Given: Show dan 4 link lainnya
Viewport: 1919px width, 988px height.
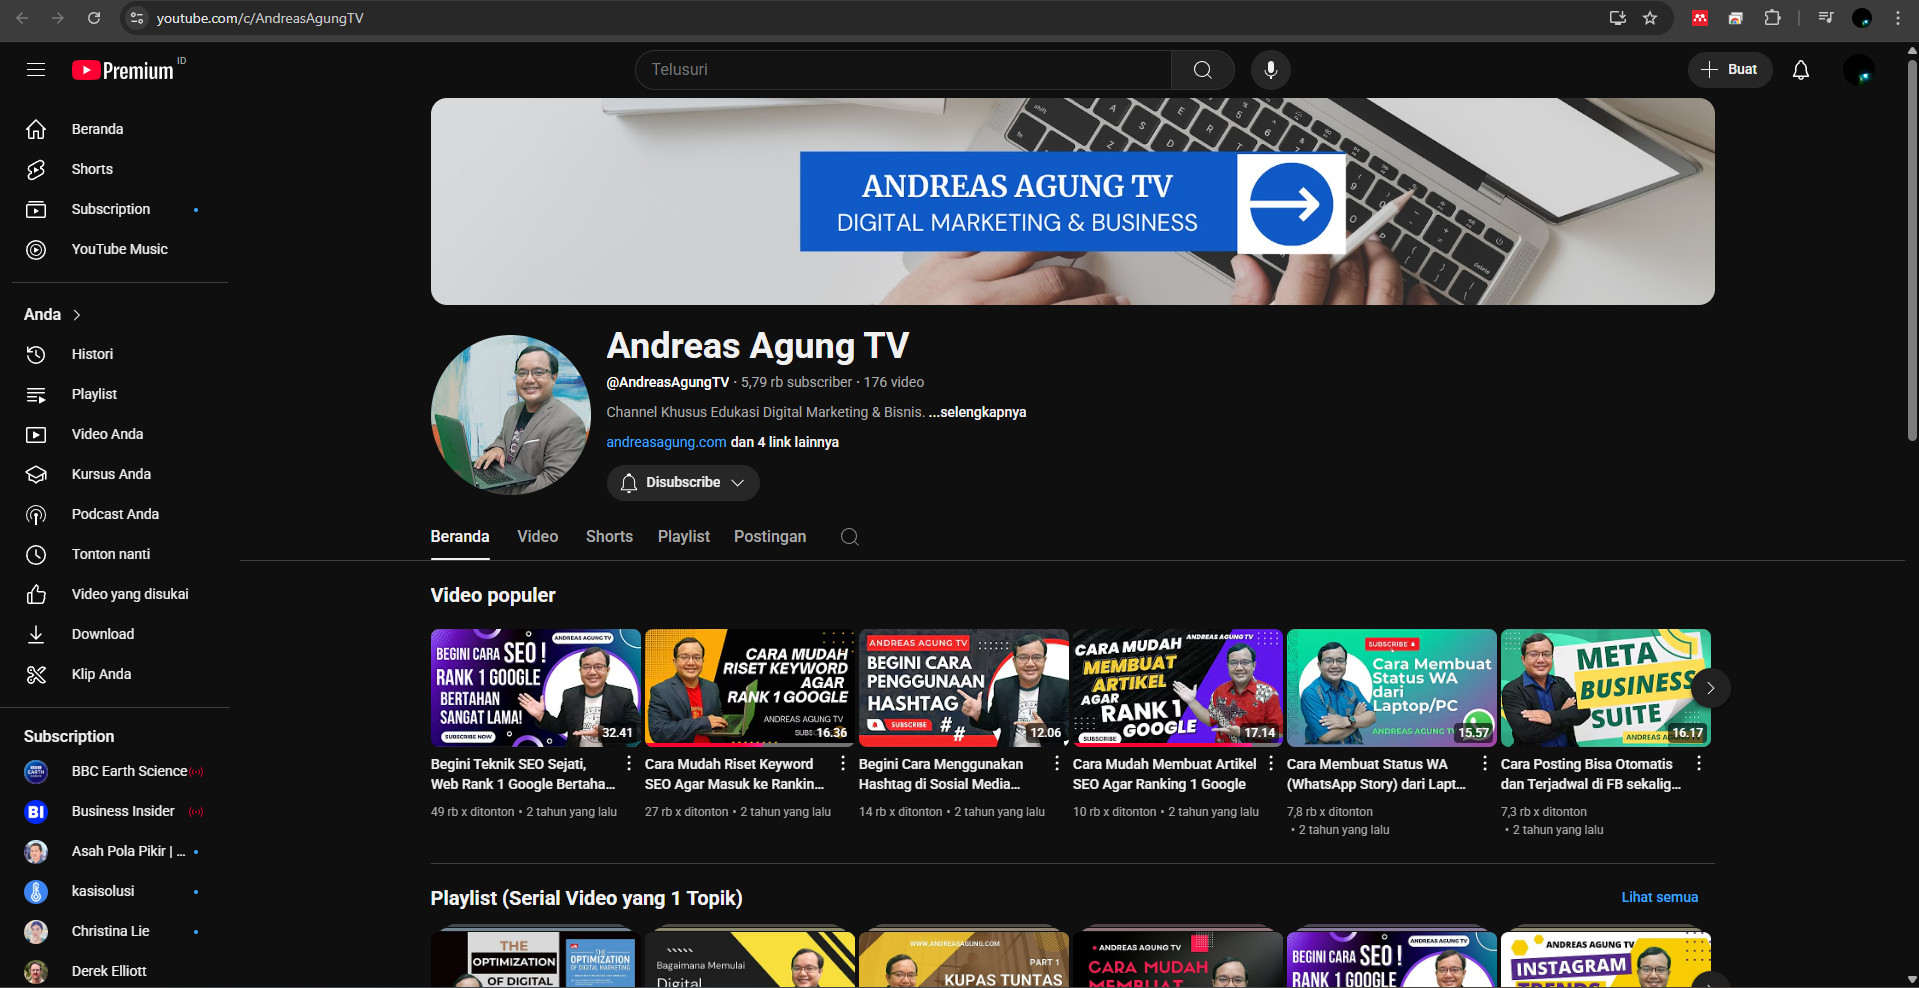Looking at the screenshot, I should tap(785, 442).
